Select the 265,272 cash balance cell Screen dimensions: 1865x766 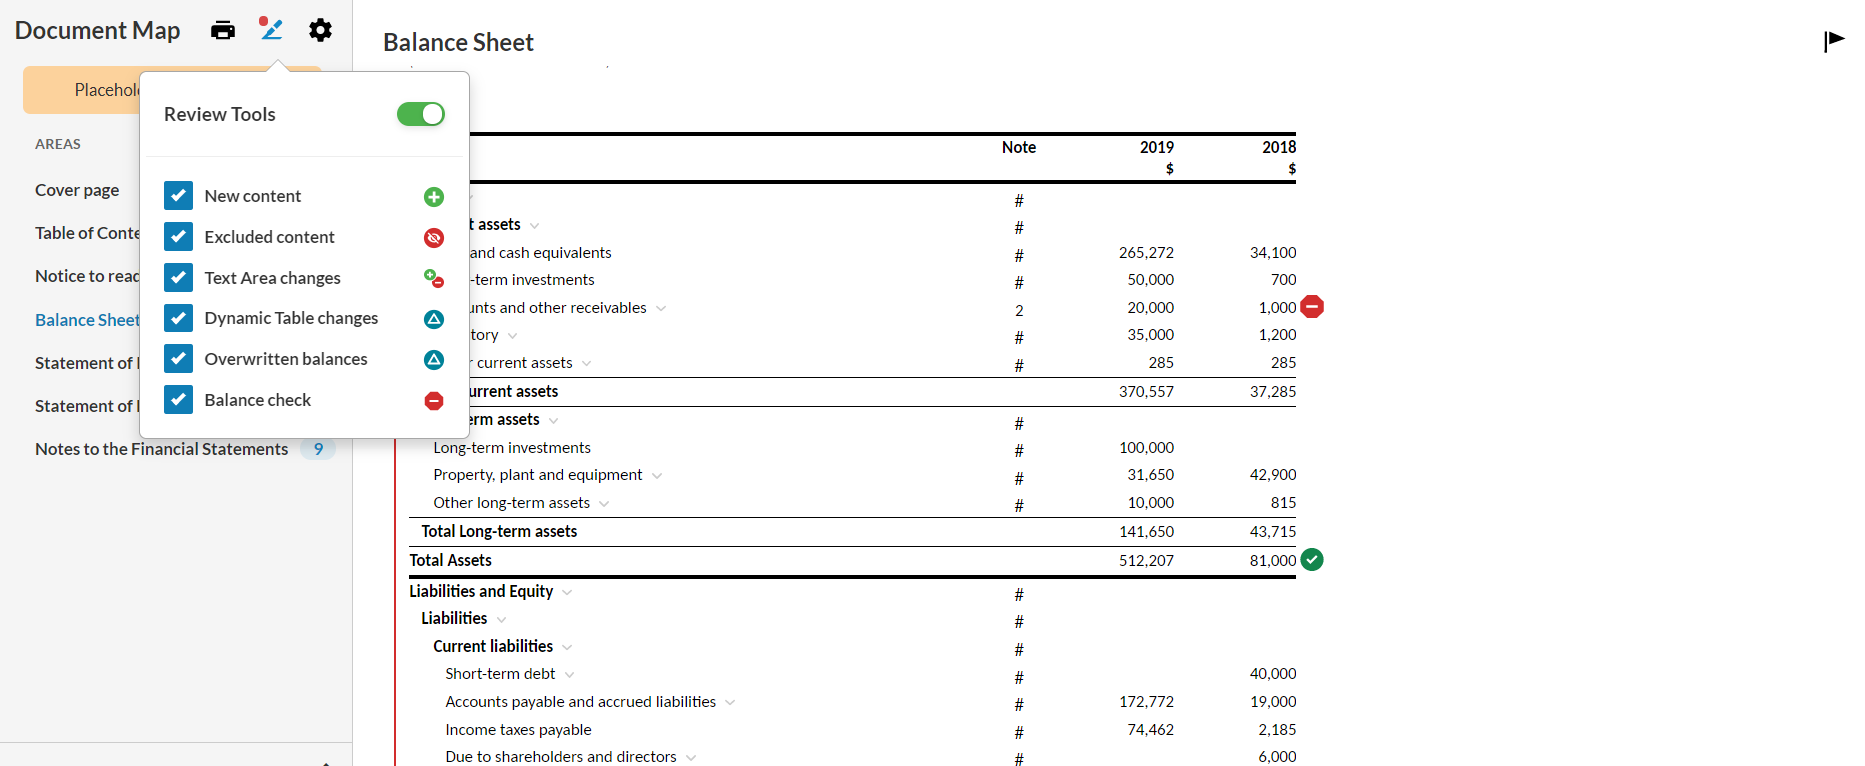[x=1146, y=253]
